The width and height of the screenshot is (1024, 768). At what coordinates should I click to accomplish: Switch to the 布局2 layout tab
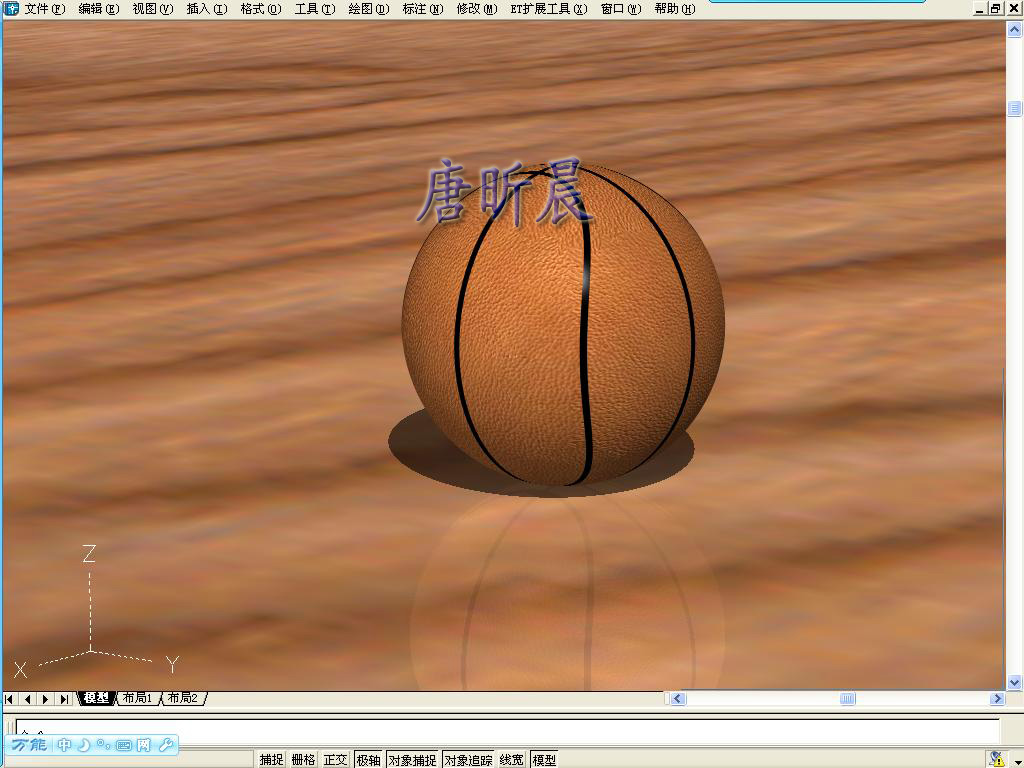pyautogui.click(x=183, y=698)
